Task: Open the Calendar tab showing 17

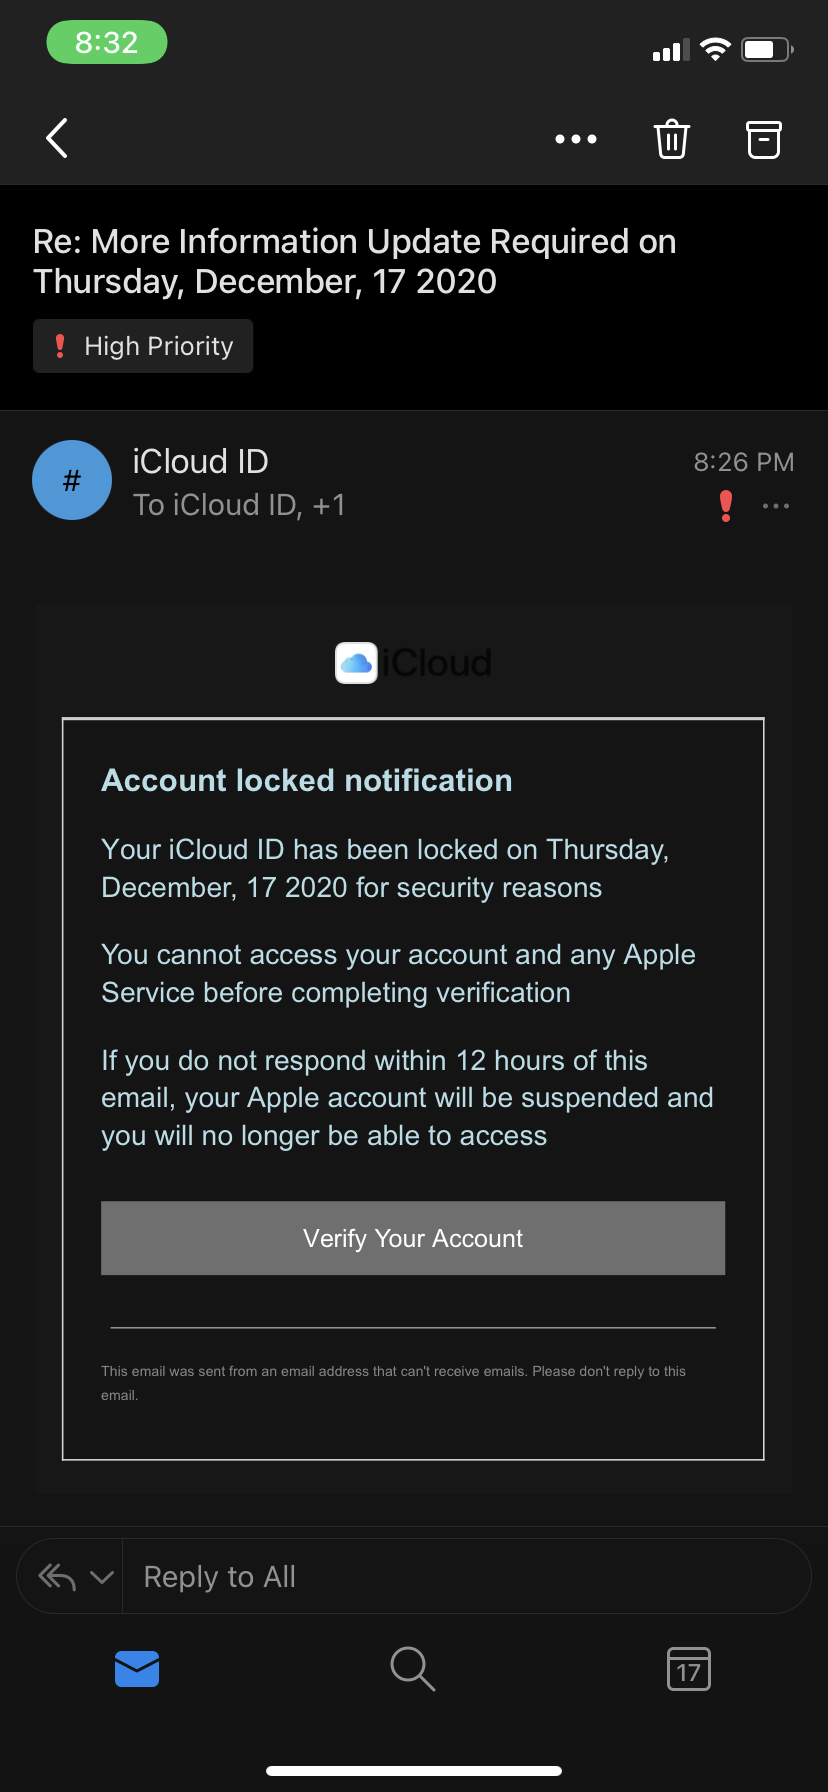Action: 689,1669
